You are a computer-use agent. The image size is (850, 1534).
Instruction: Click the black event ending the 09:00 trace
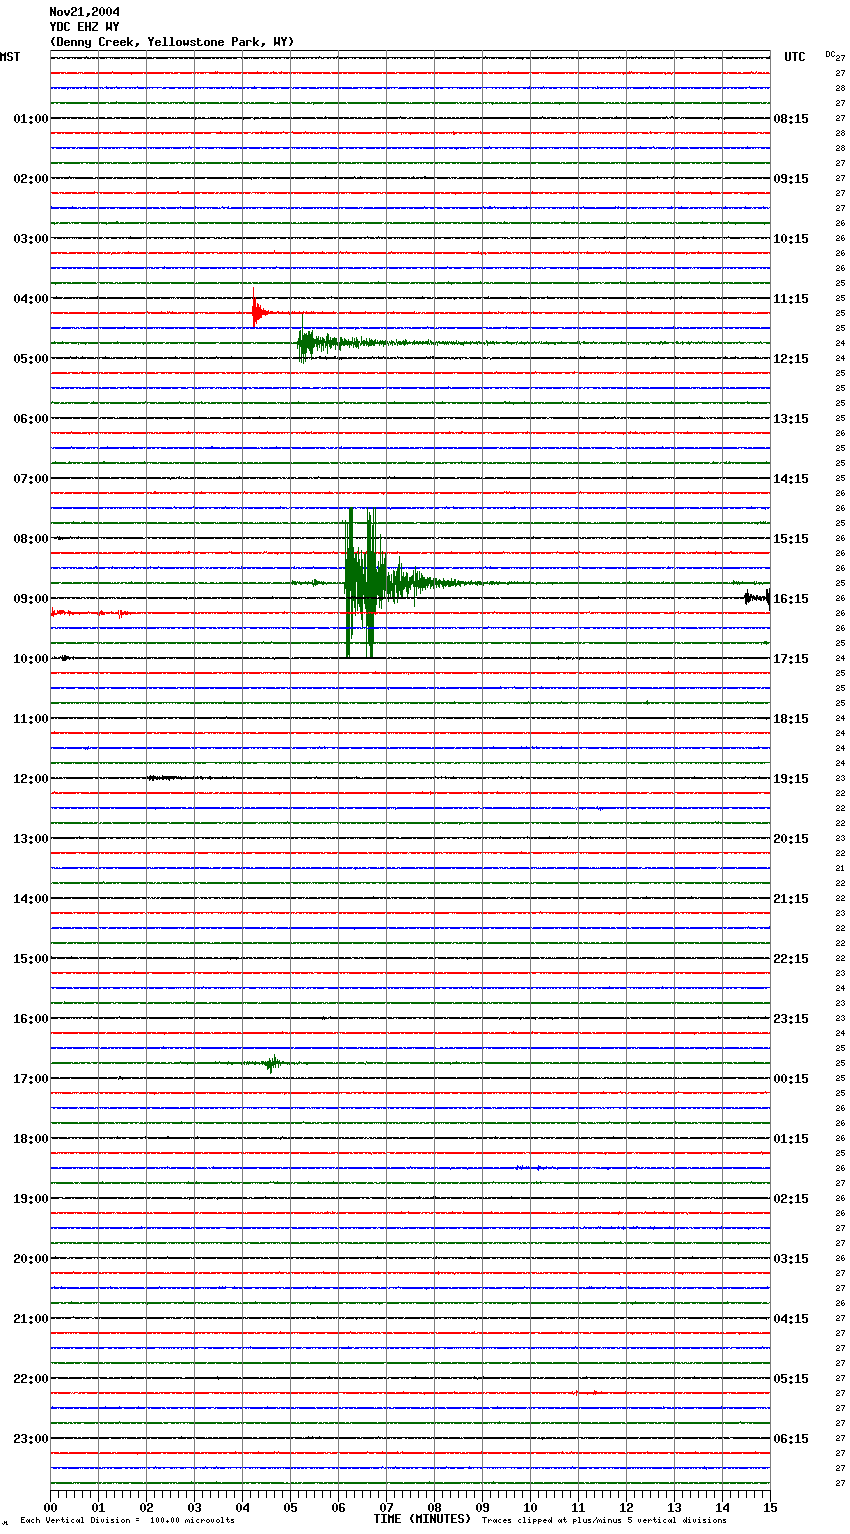(x=757, y=598)
